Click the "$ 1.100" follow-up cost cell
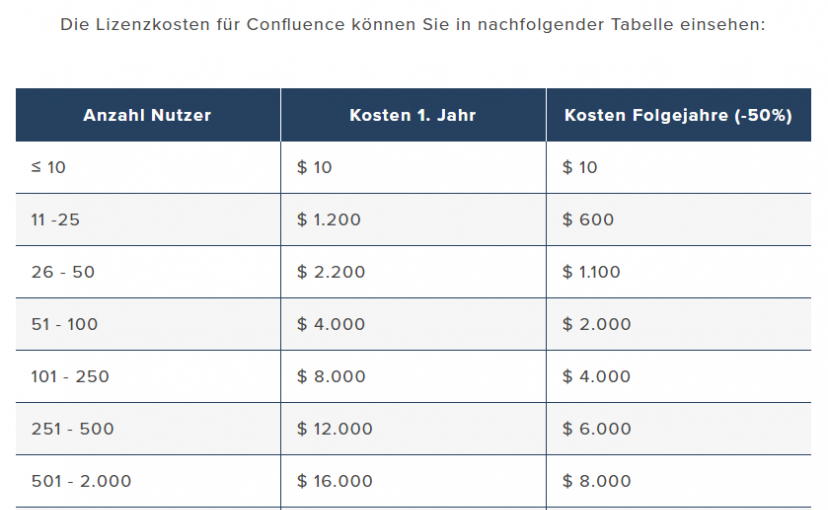Screen dimensions: 828x510 tap(591, 272)
